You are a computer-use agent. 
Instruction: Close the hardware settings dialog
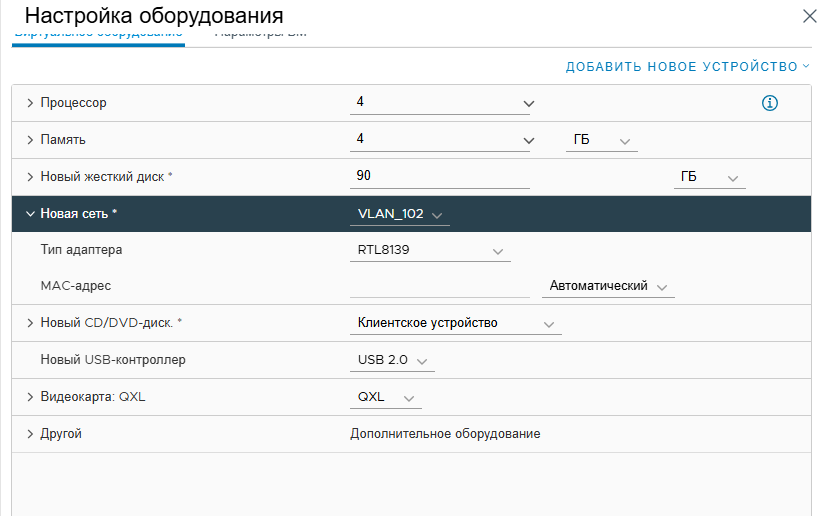809,16
